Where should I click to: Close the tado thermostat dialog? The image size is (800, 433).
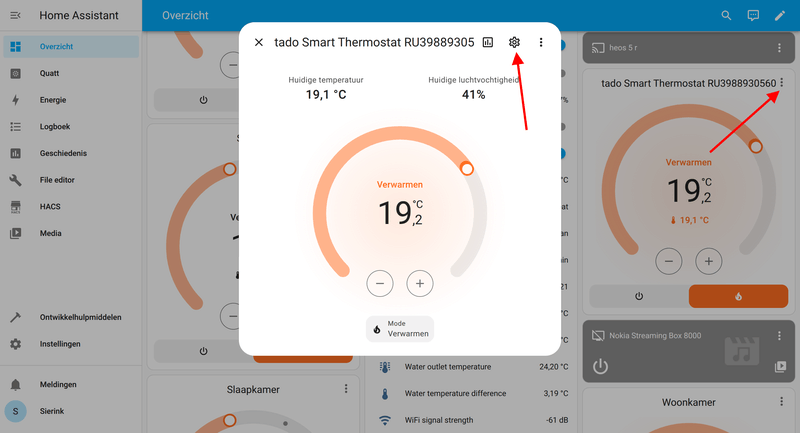(259, 42)
